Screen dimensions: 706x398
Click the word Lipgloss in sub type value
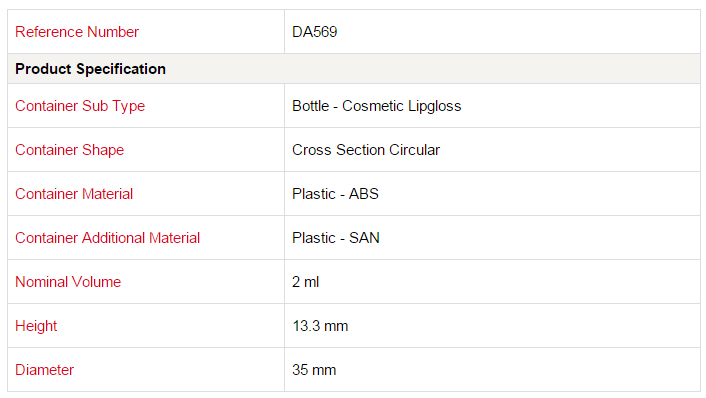pyautogui.click(x=434, y=106)
